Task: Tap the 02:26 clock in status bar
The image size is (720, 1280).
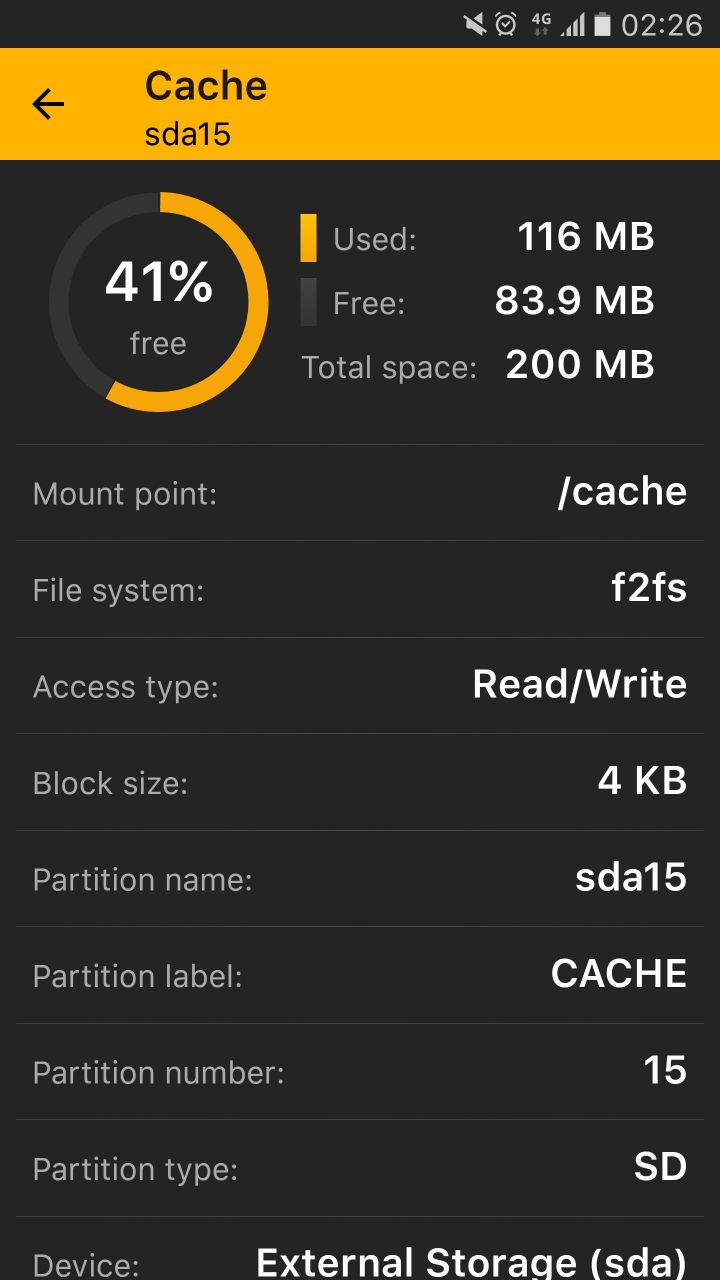Action: pyautogui.click(x=661, y=24)
